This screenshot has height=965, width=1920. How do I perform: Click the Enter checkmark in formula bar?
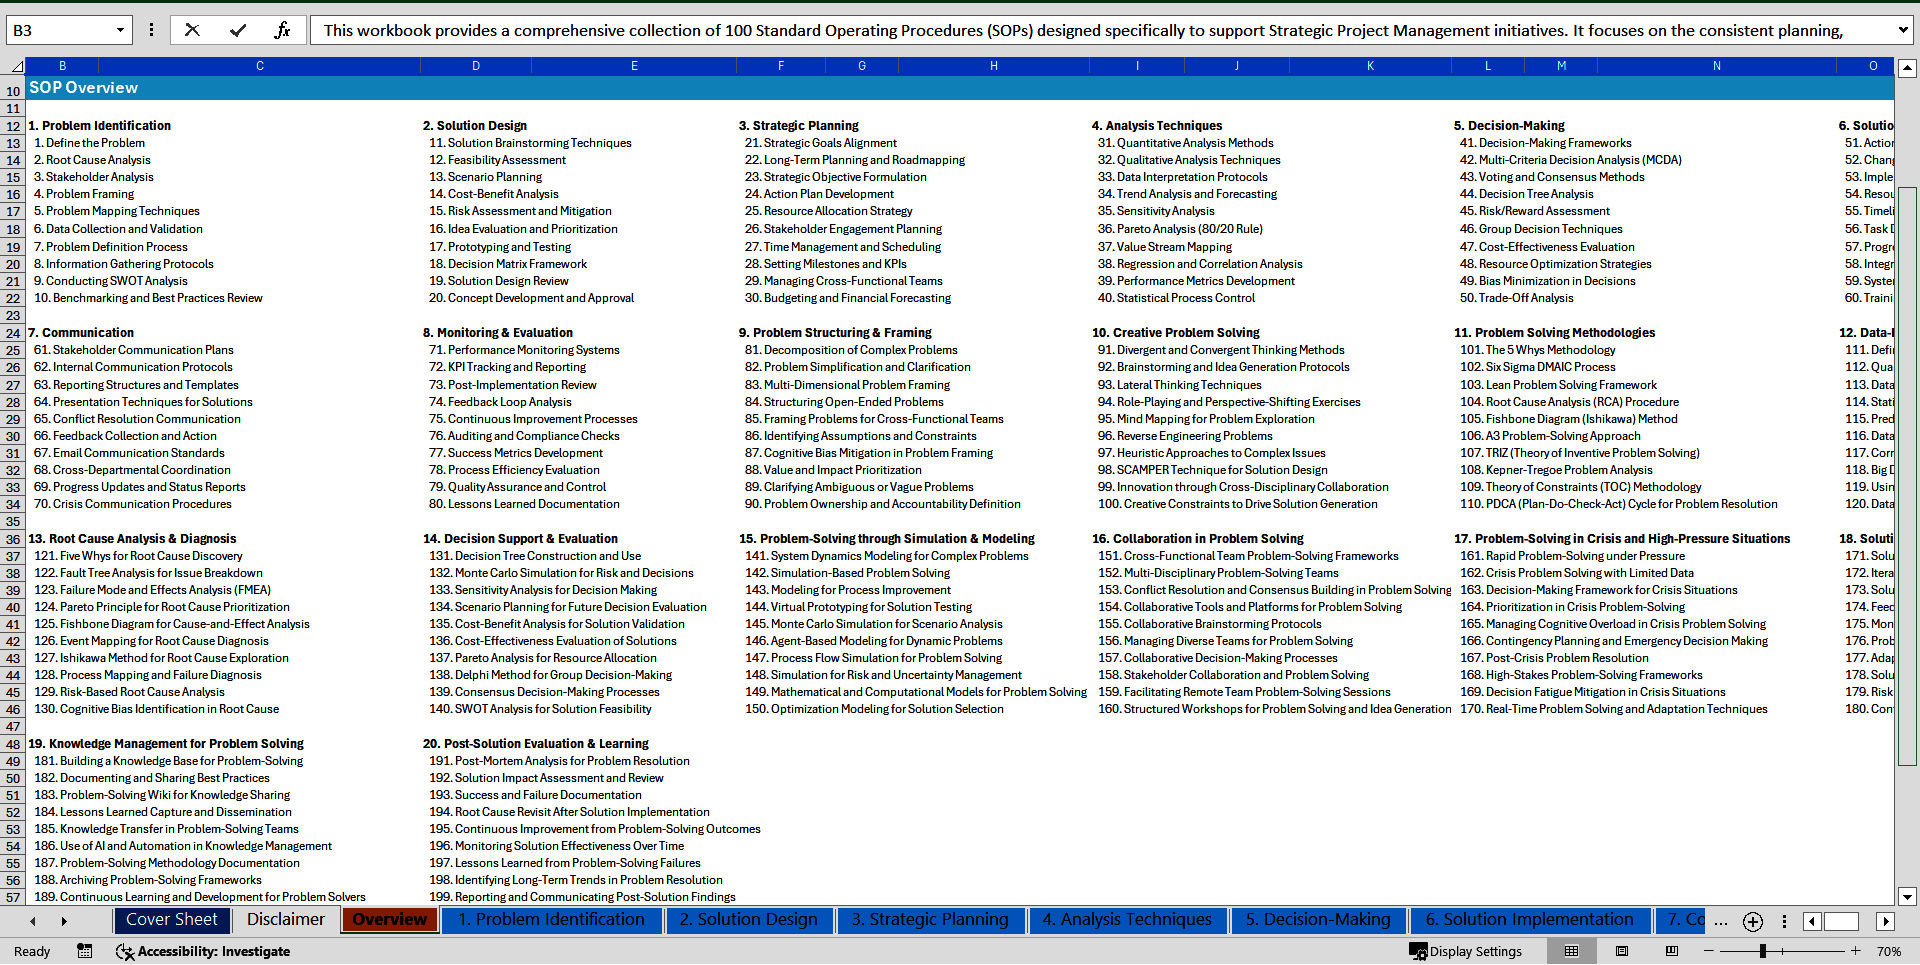tap(238, 30)
